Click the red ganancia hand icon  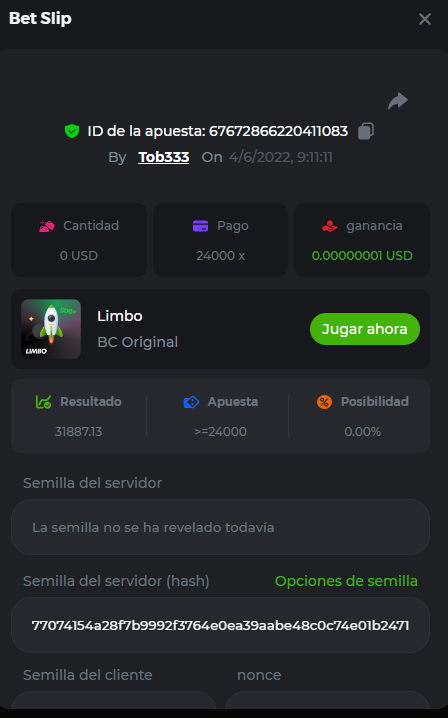point(329,226)
